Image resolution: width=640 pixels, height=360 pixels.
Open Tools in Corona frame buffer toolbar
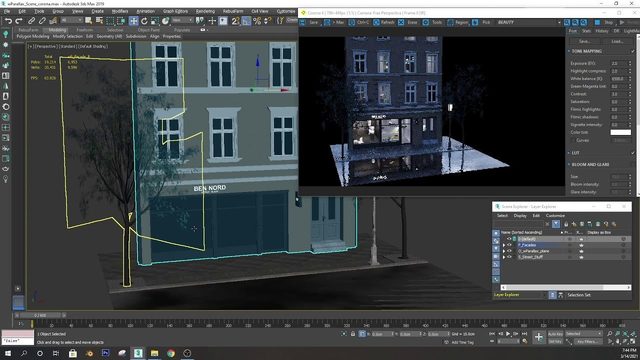click(x=433, y=22)
